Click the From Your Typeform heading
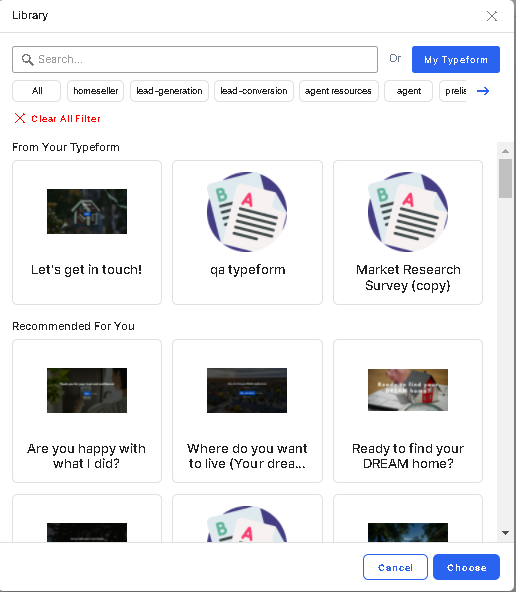Image resolution: width=516 pixels, height=592 pixels. 66,147
